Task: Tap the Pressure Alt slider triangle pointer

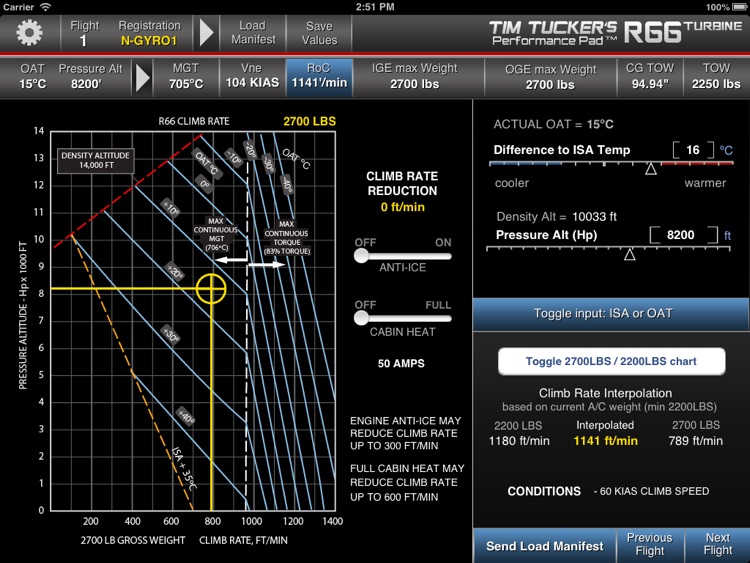Action: point(629,254)
